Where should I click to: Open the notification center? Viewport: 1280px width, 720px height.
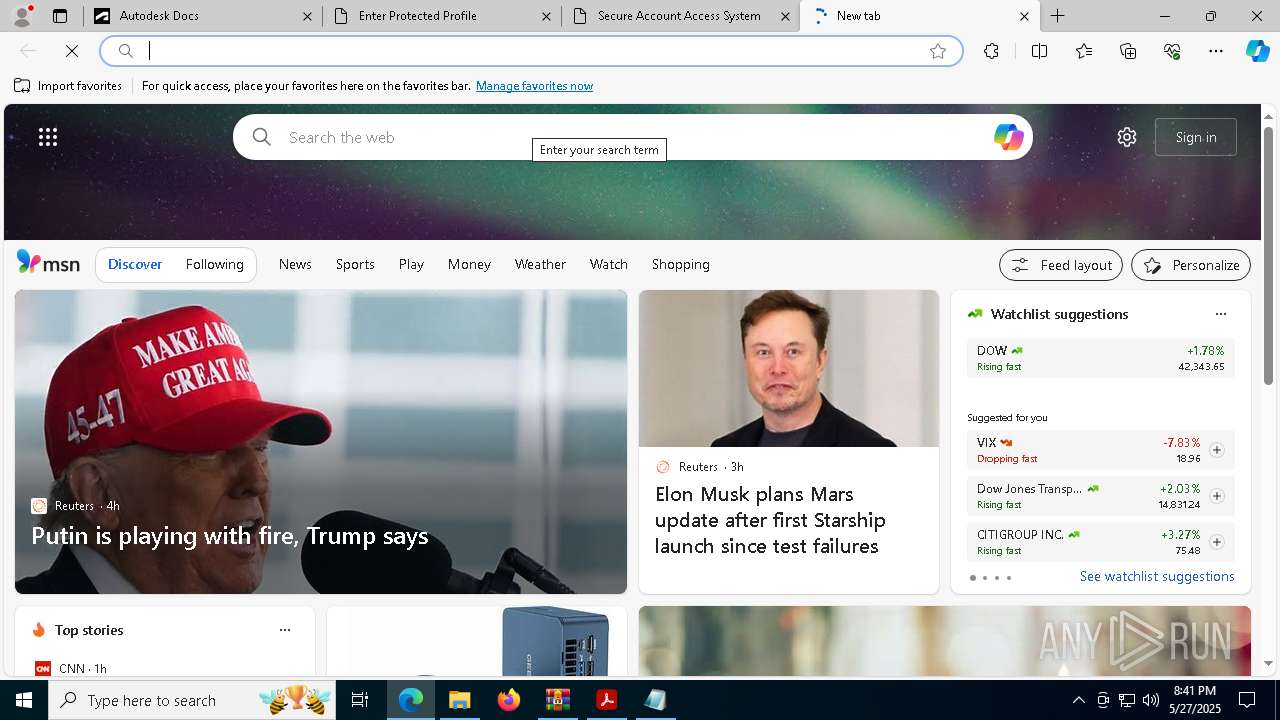click(1247, 700)
